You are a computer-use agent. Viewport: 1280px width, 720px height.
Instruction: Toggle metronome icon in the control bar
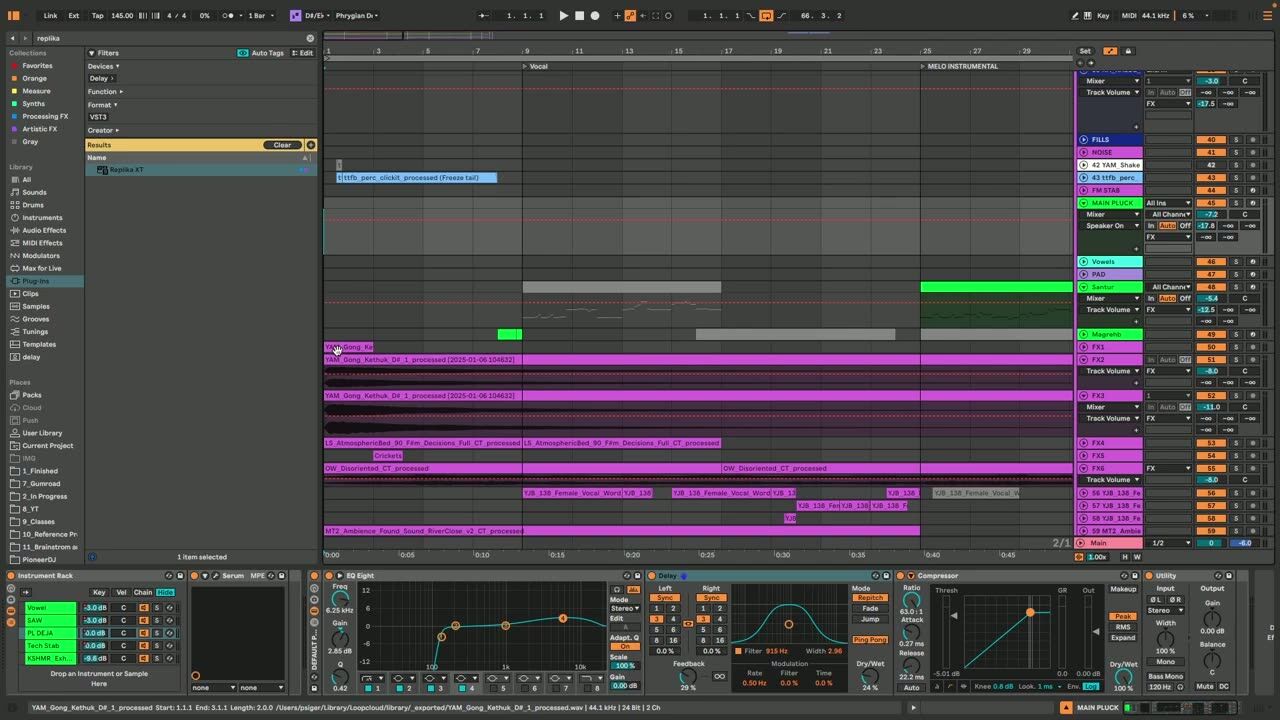point(230,16)
